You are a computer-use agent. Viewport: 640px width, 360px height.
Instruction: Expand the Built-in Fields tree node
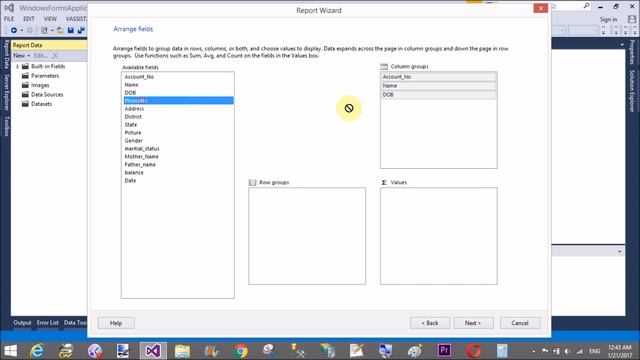(x=17, y=66)
